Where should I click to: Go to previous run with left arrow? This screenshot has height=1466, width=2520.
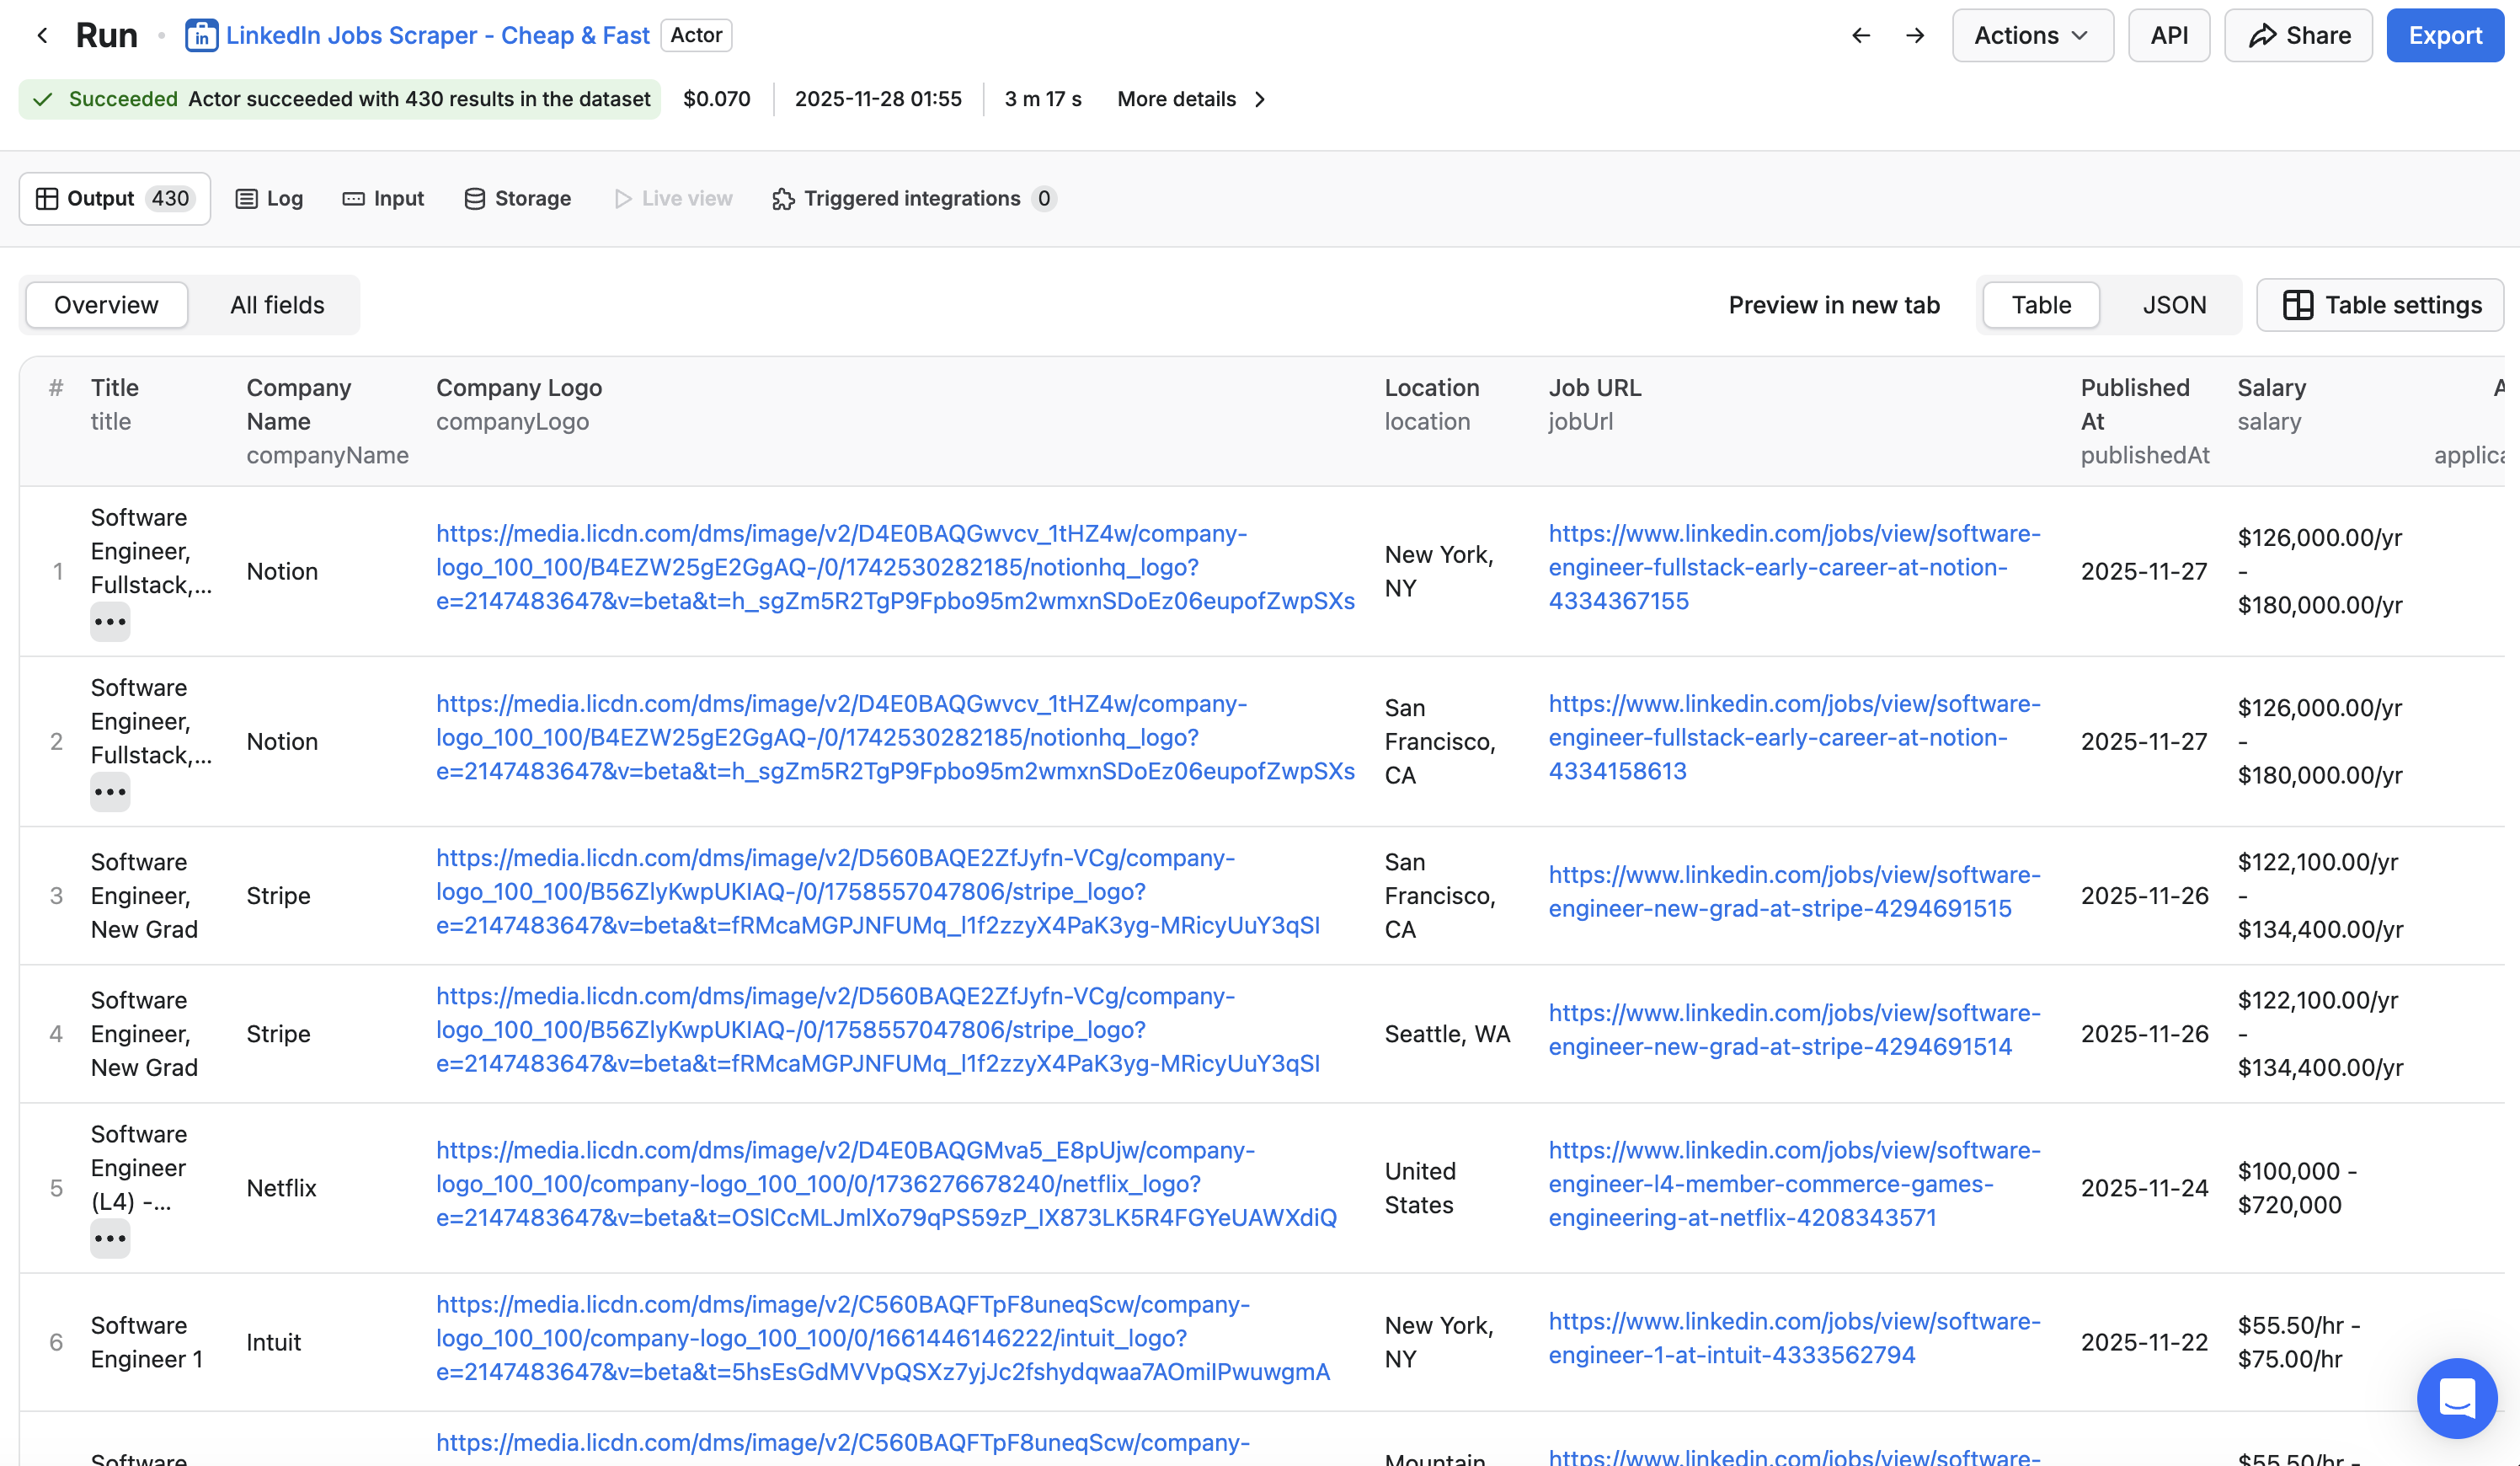click(1860, 36)
